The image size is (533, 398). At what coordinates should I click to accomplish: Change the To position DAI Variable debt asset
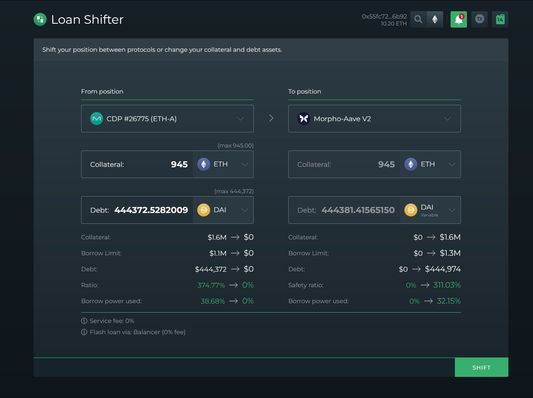click(x=430, y=210)
